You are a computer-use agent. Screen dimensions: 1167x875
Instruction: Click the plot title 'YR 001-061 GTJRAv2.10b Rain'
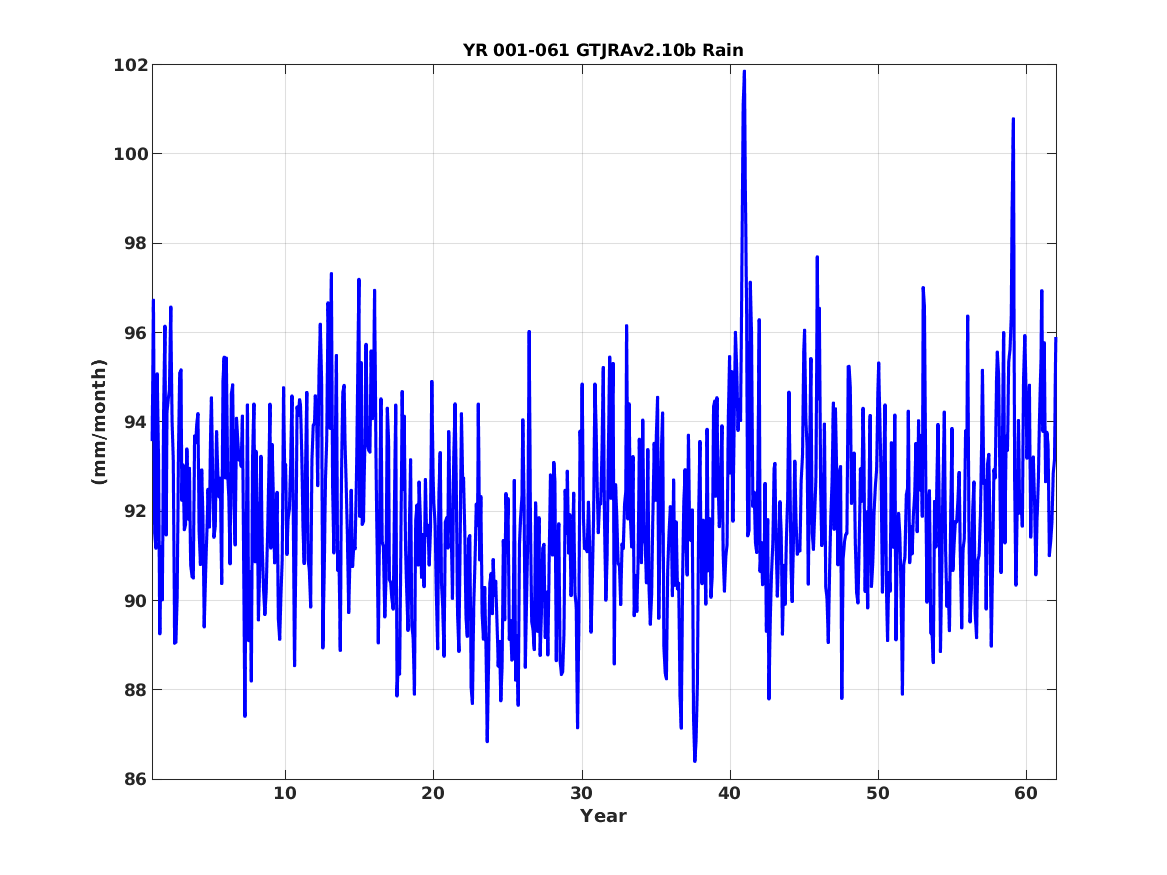(x=603, y=50)
